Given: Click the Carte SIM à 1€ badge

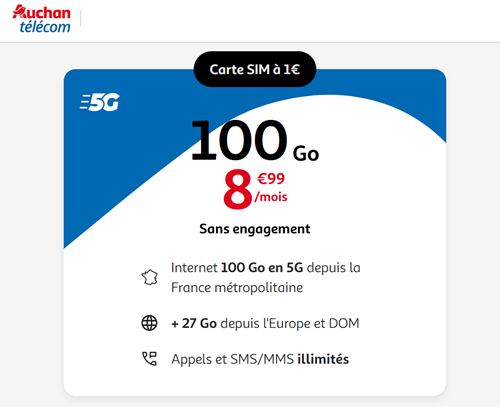Looking at the screenshot, I should (255, 69).
